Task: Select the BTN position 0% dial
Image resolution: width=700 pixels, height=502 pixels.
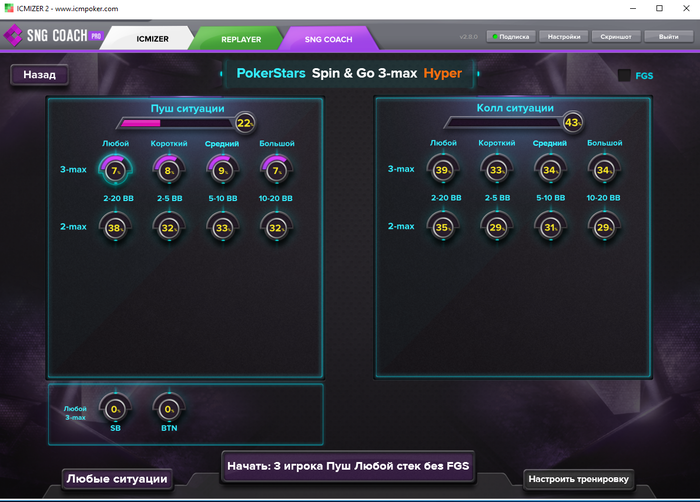Action: coord(169,409)
